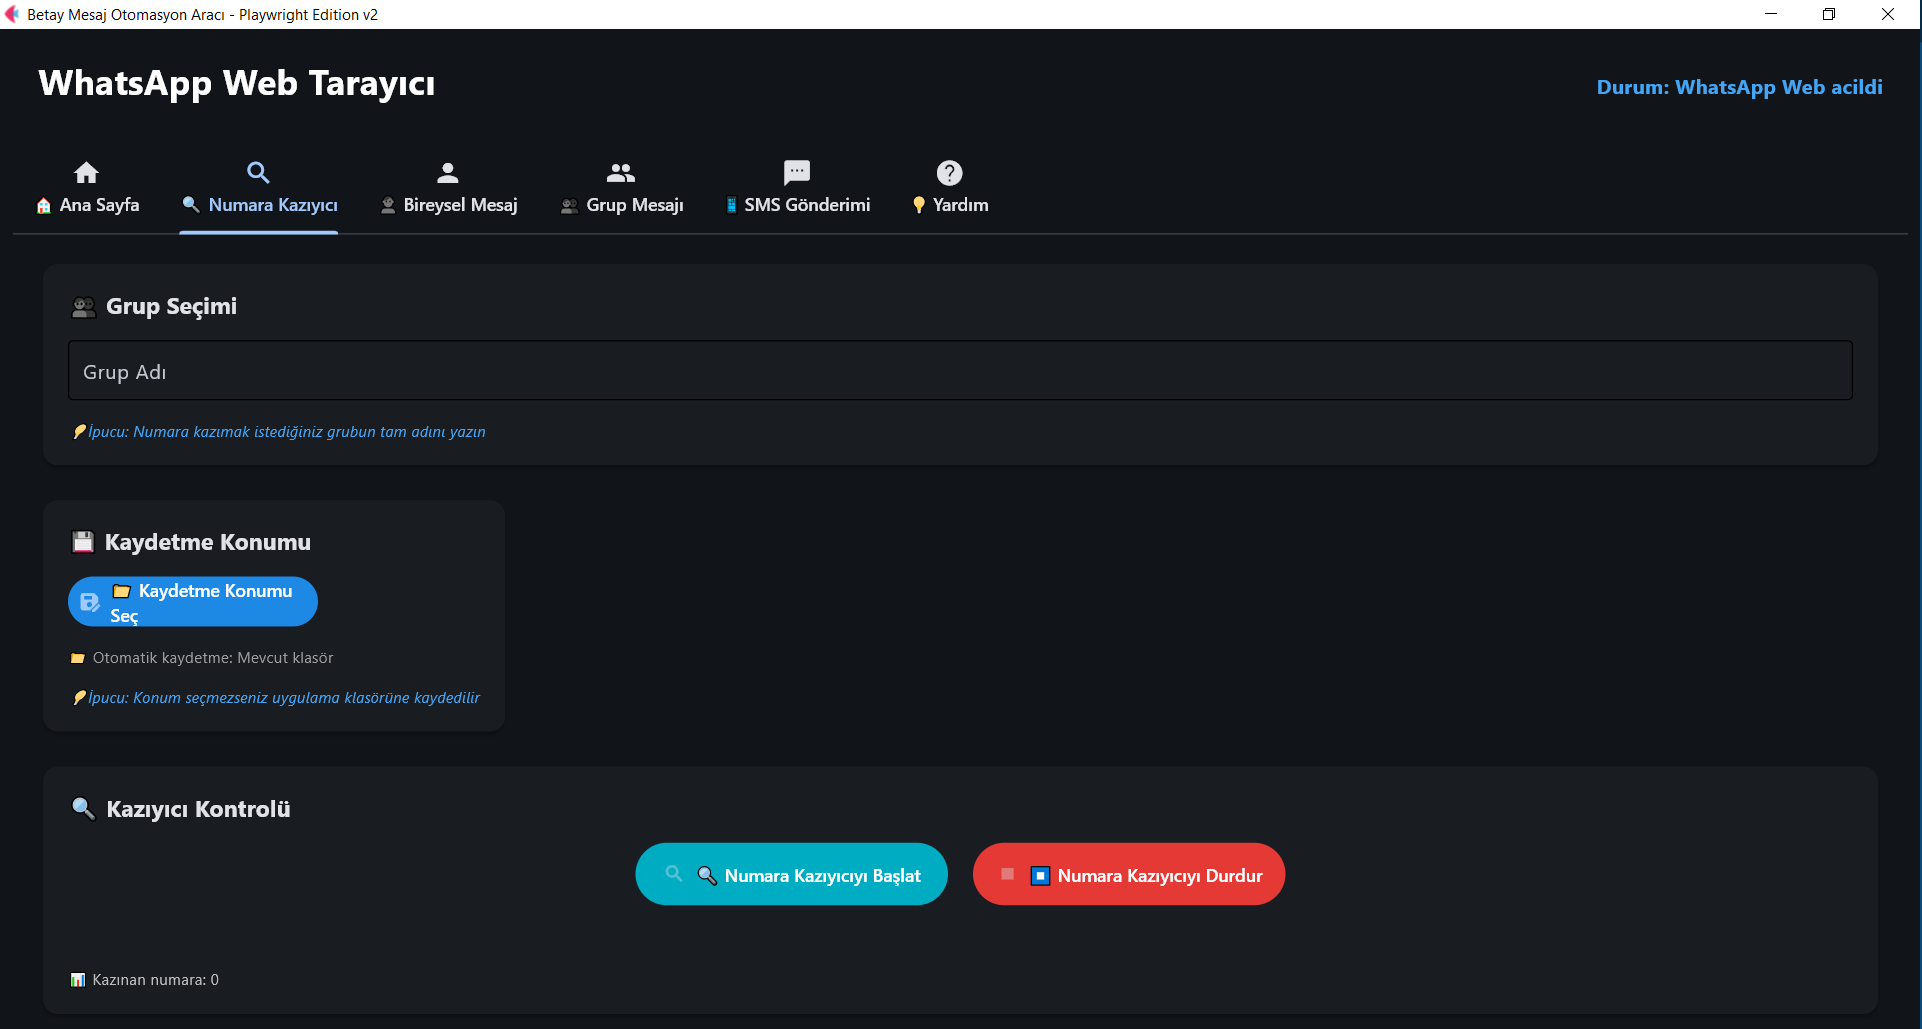Click Otomatik kaydetme: Mevcut klasör text
Image resolution: width=1922 pixels, height=1029 pixels.
213,658
